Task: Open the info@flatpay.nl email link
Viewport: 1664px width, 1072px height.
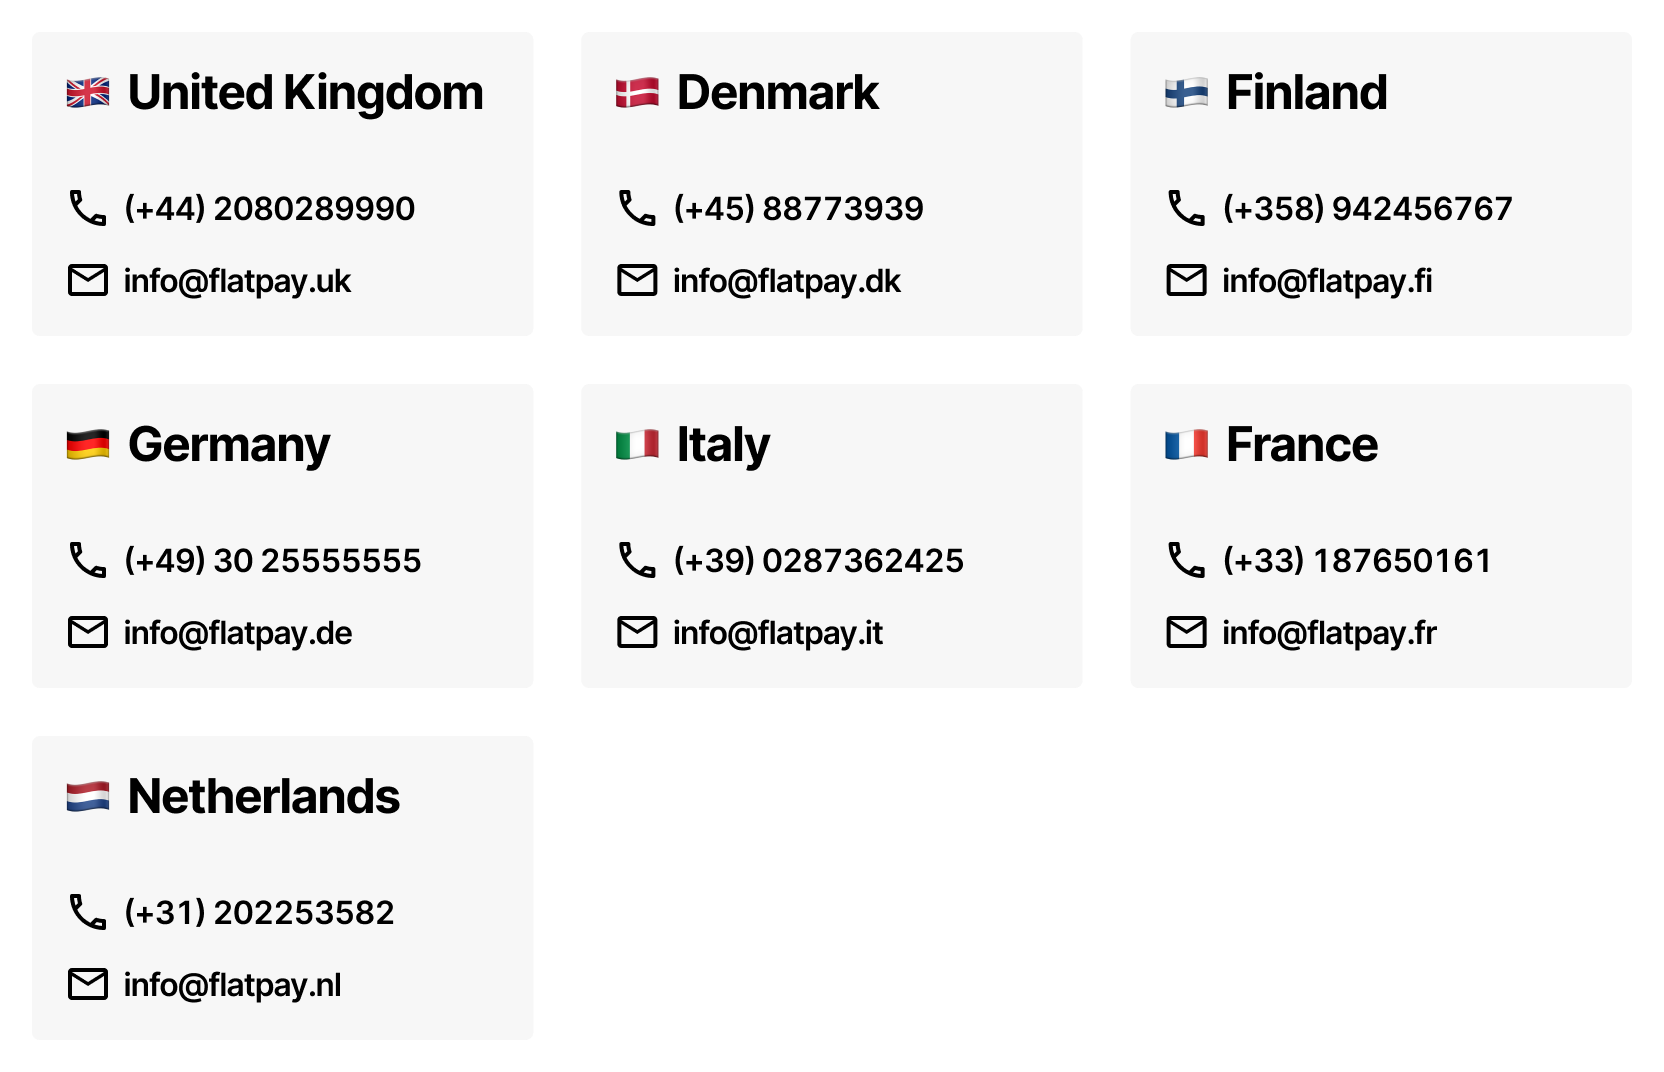Action: pos(232,985)
